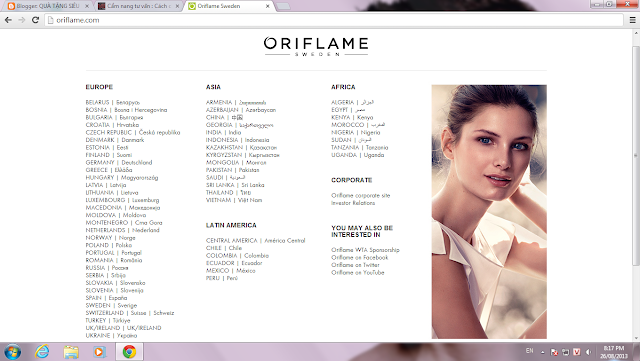Reload the Oriflame page
The height and width of the screenshot is (361, 640).
pos(36,20)
